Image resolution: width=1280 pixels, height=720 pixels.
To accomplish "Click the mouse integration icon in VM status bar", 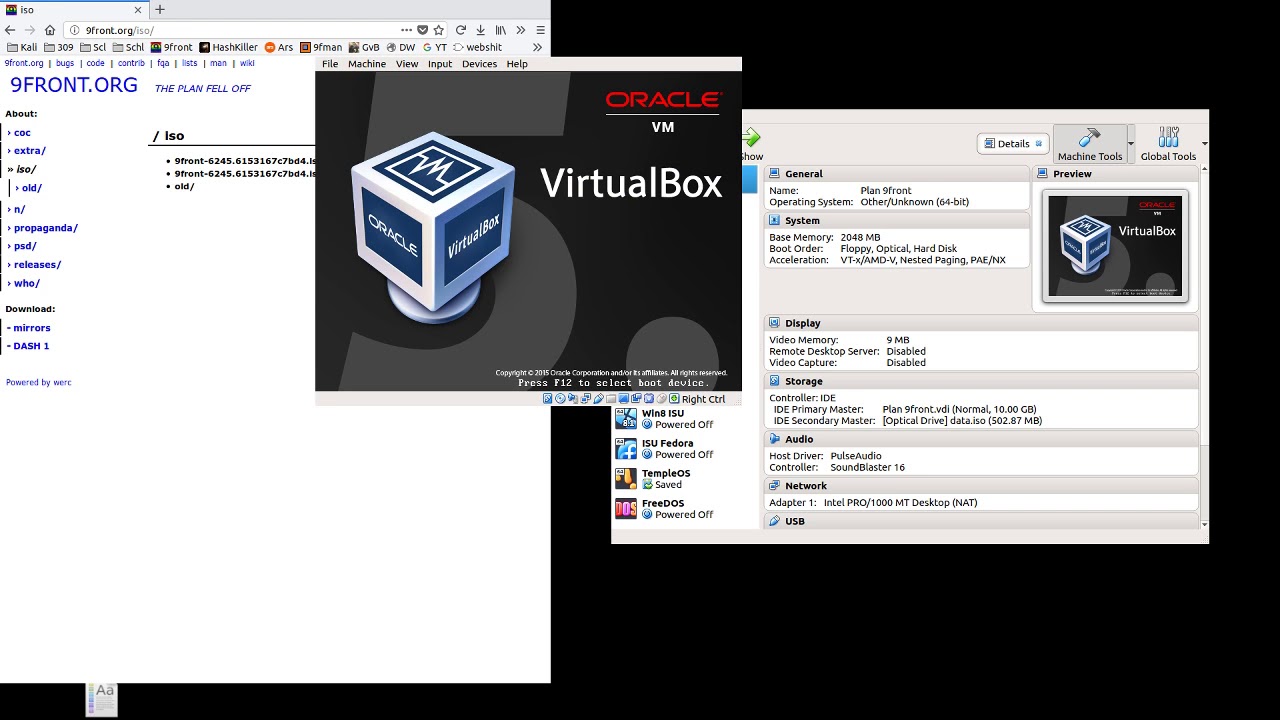I will [661, 398].
